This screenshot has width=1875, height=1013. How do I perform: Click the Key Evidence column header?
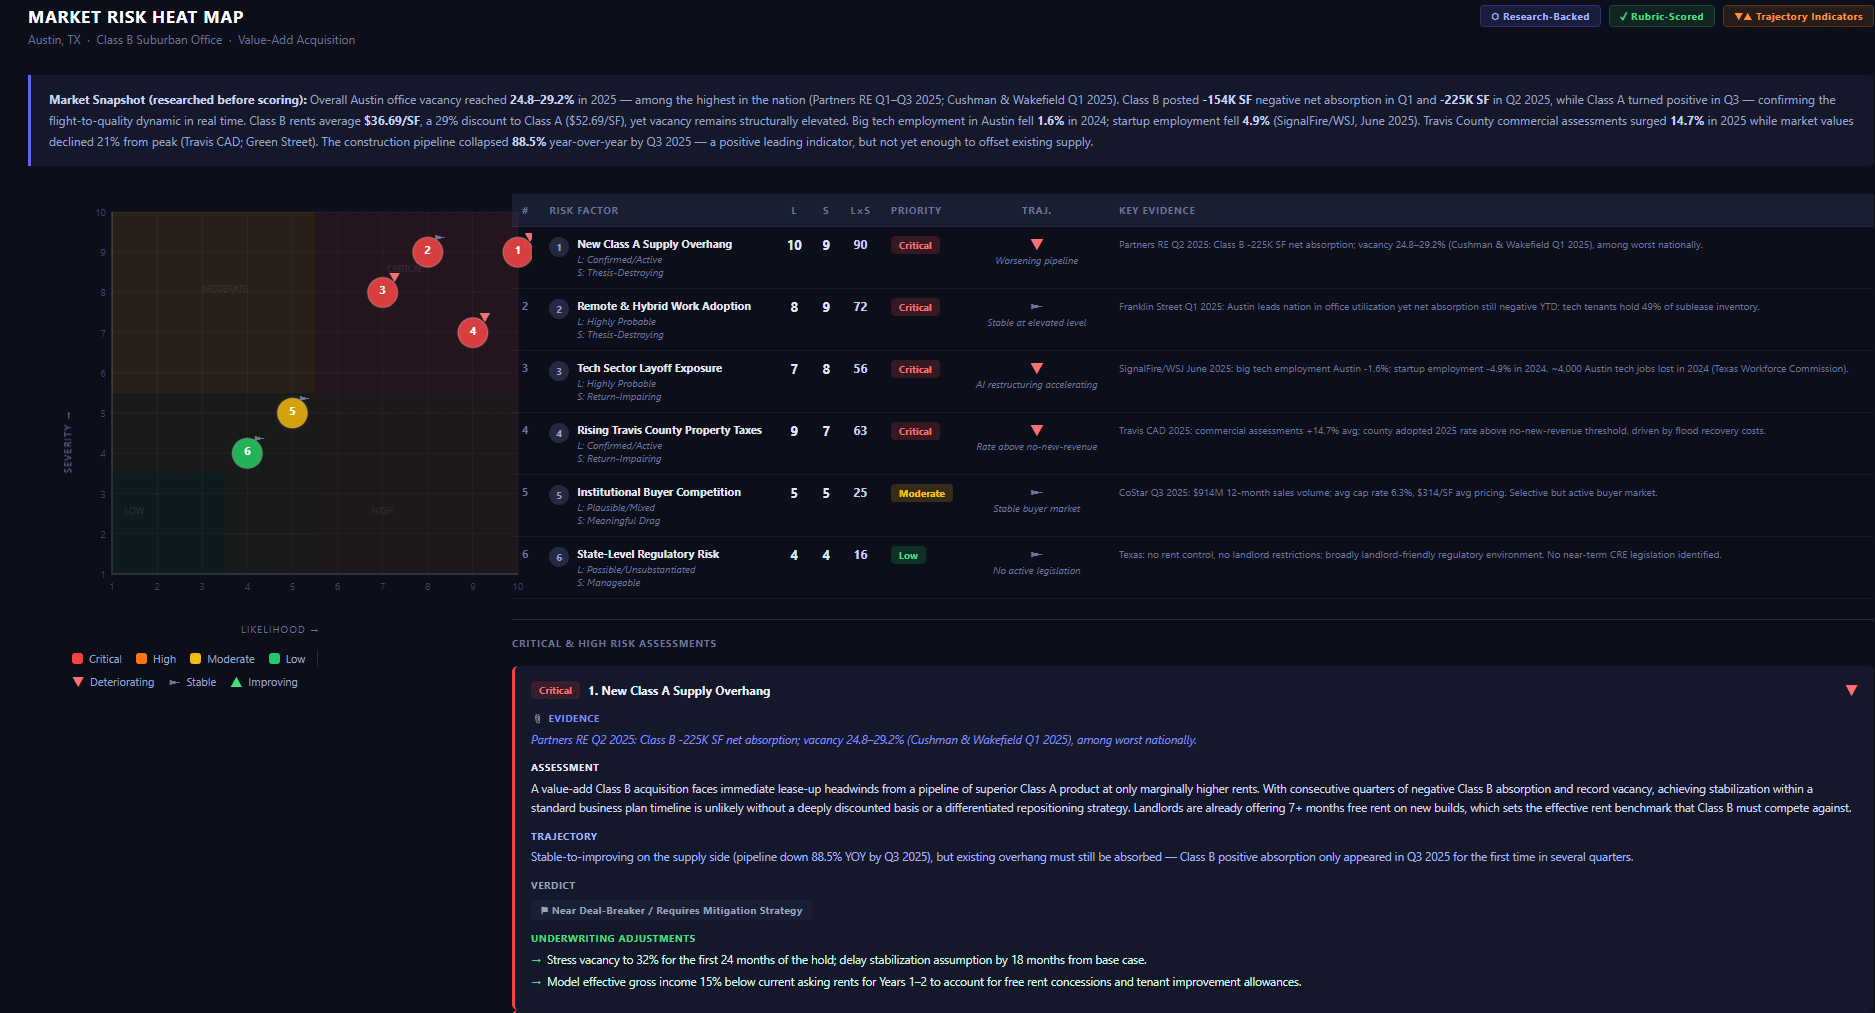click(1156, 211)
